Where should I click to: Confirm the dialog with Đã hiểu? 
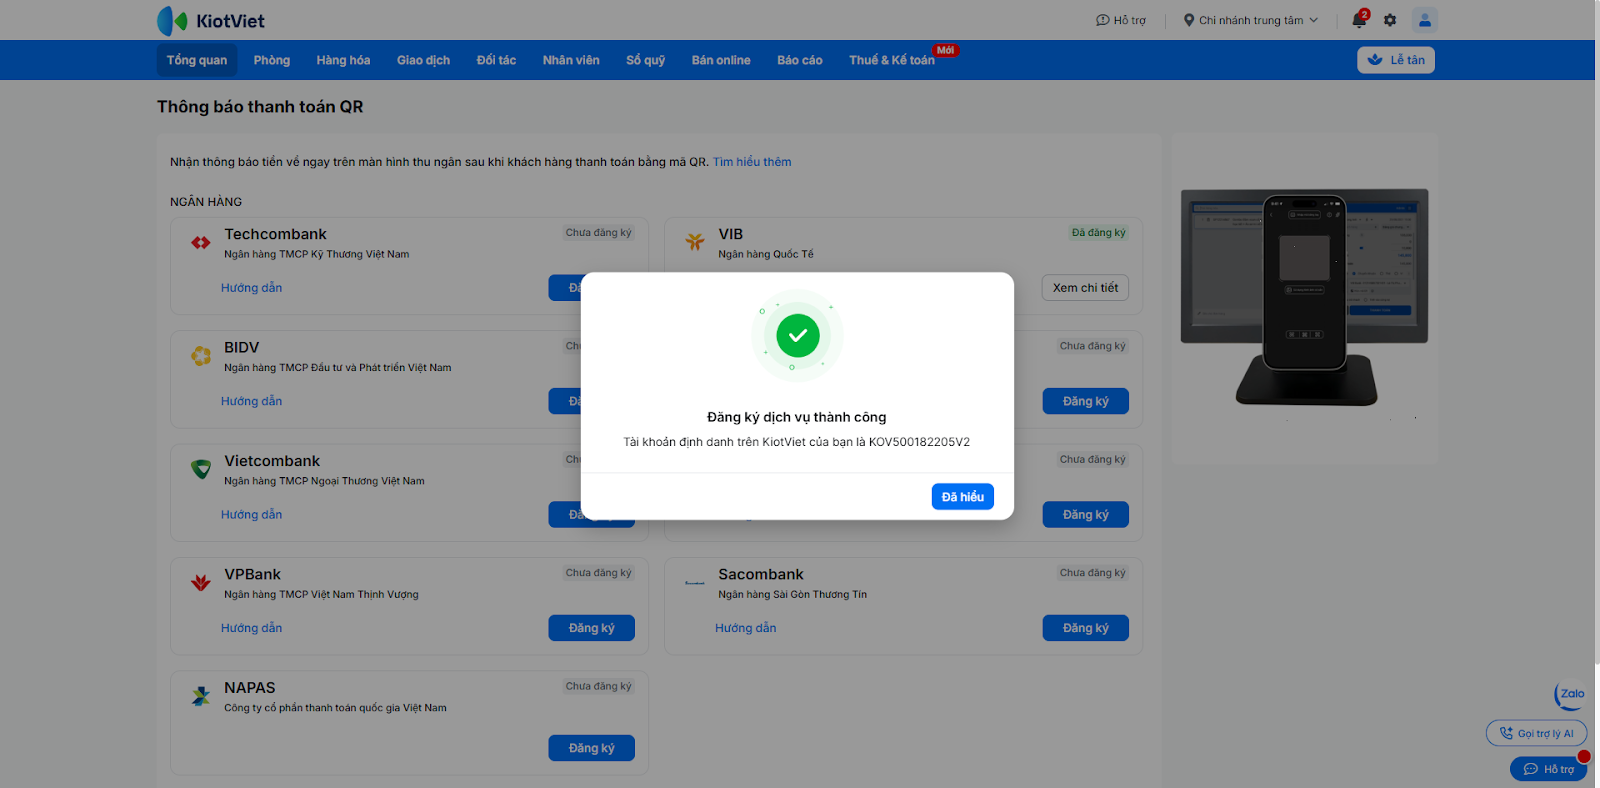963,497
